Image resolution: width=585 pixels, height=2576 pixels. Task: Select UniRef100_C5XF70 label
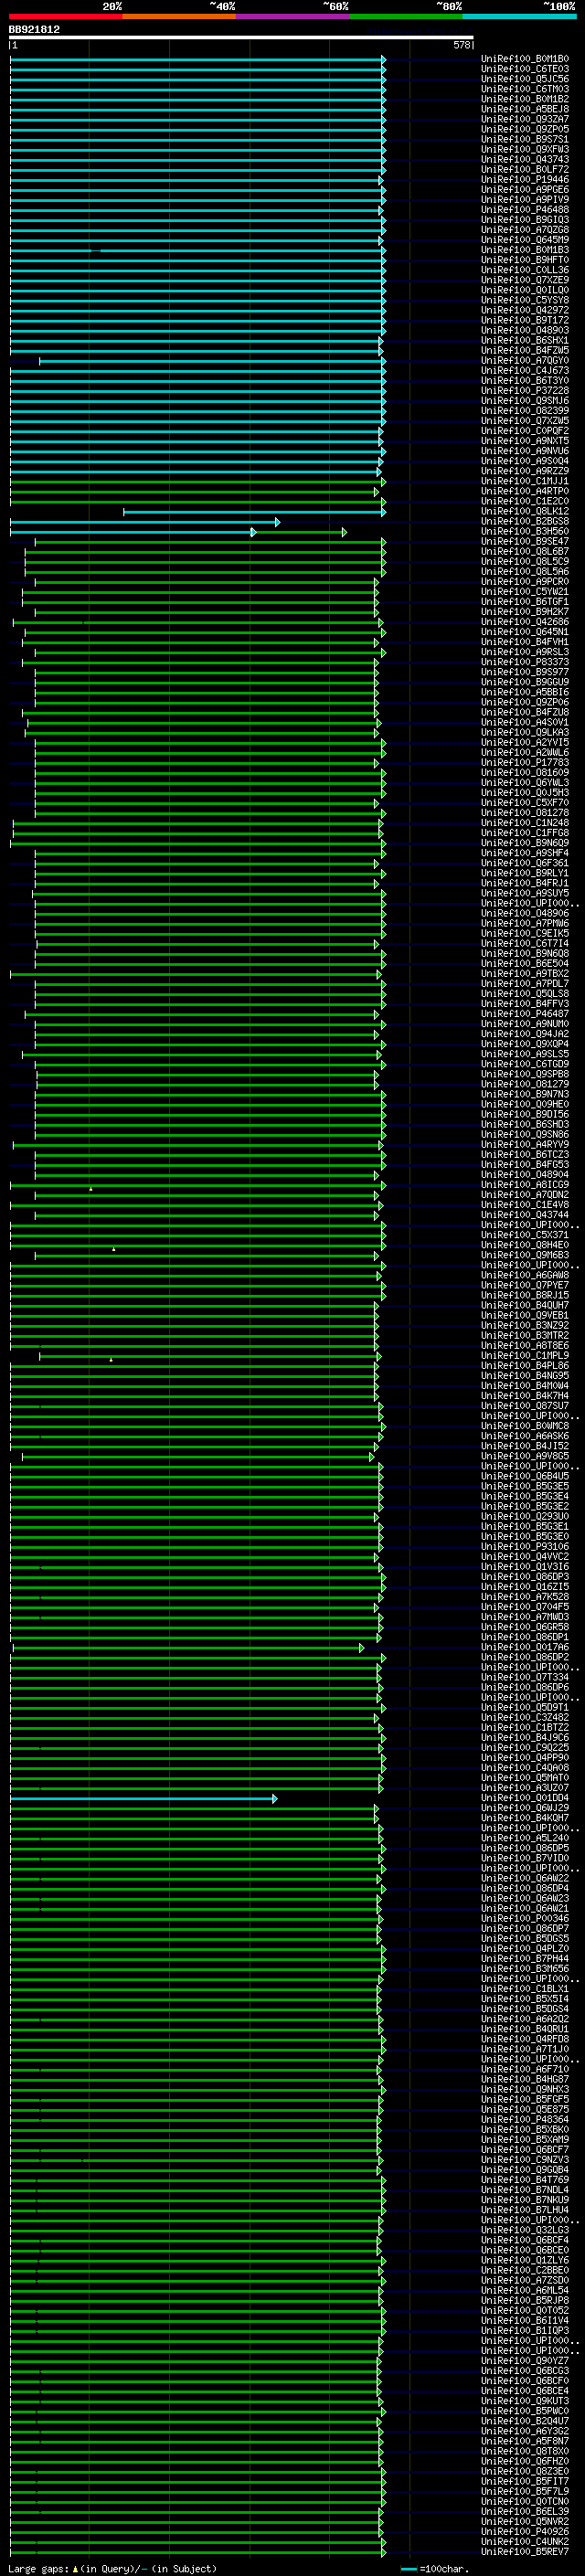click(525, 803)
